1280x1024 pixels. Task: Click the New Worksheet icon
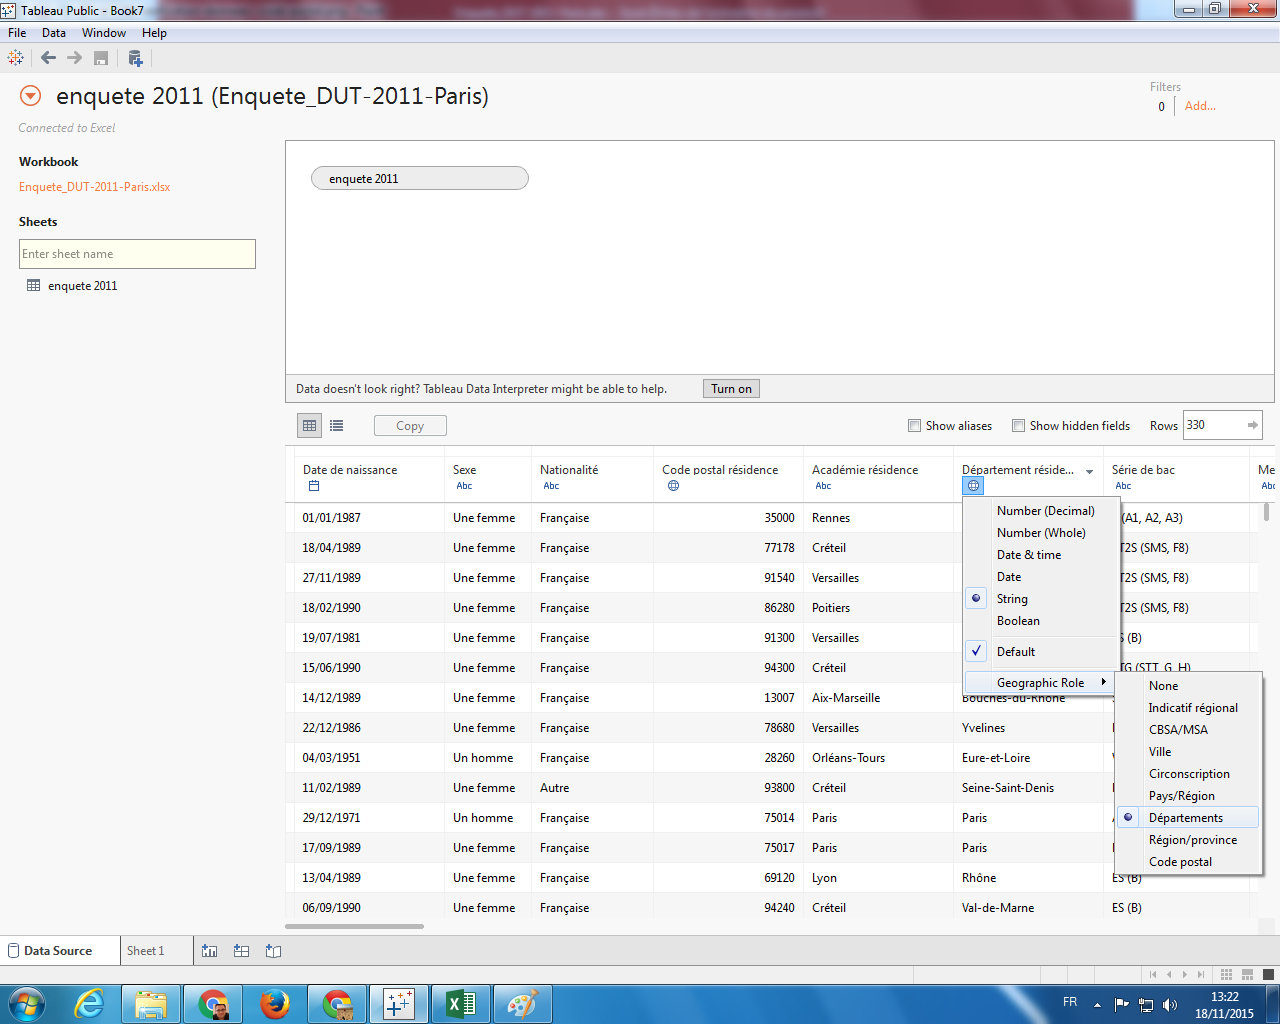tap(209, 951)
